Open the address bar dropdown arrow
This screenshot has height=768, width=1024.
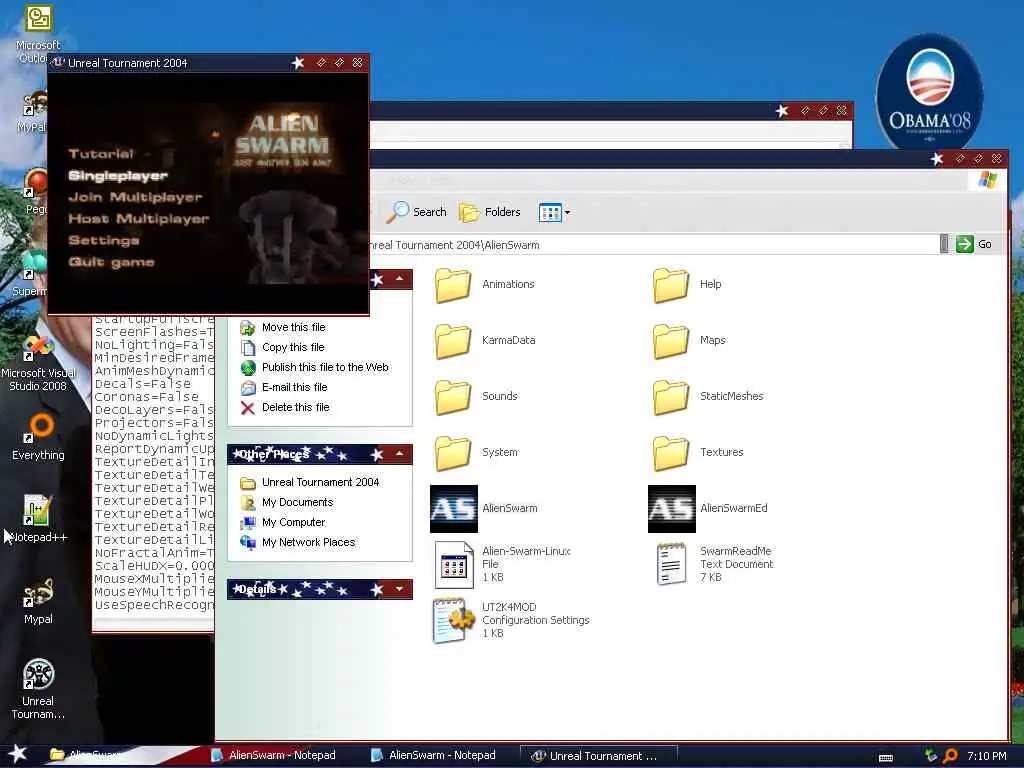click(x=944, y=244)
